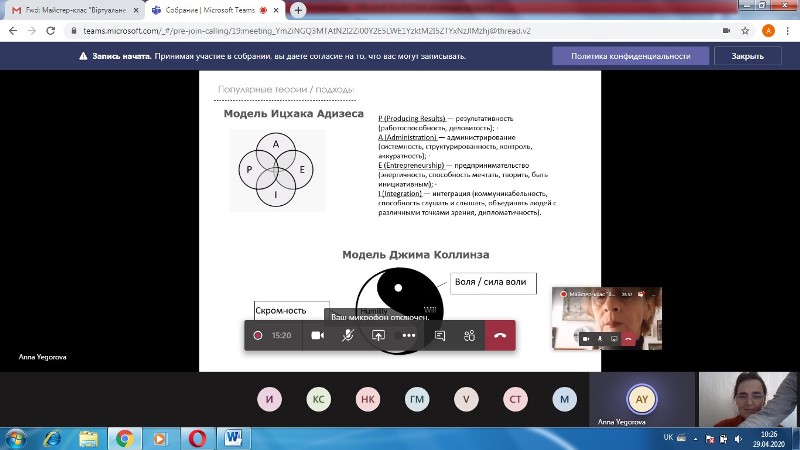Open Политика конфиденциальности link
The width and height of the screenshot is (800, 450).
[631, 56]
